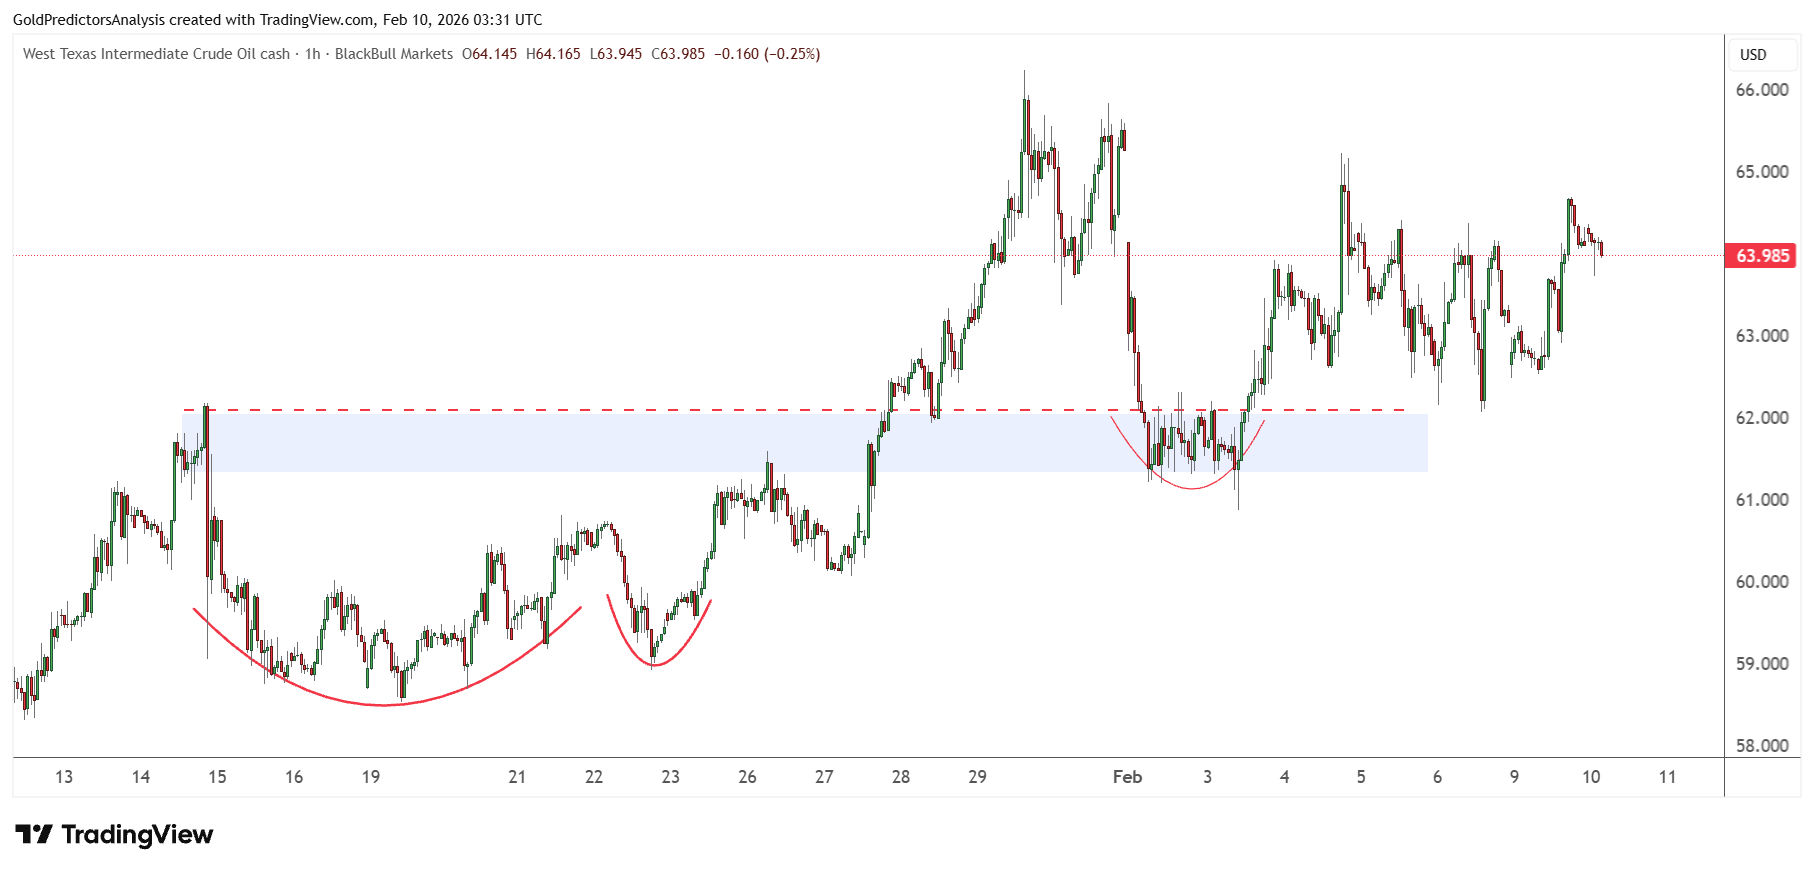
Task: Click the Feb label on time axis
Action: pyautogui.click(x=1127, y=777)
